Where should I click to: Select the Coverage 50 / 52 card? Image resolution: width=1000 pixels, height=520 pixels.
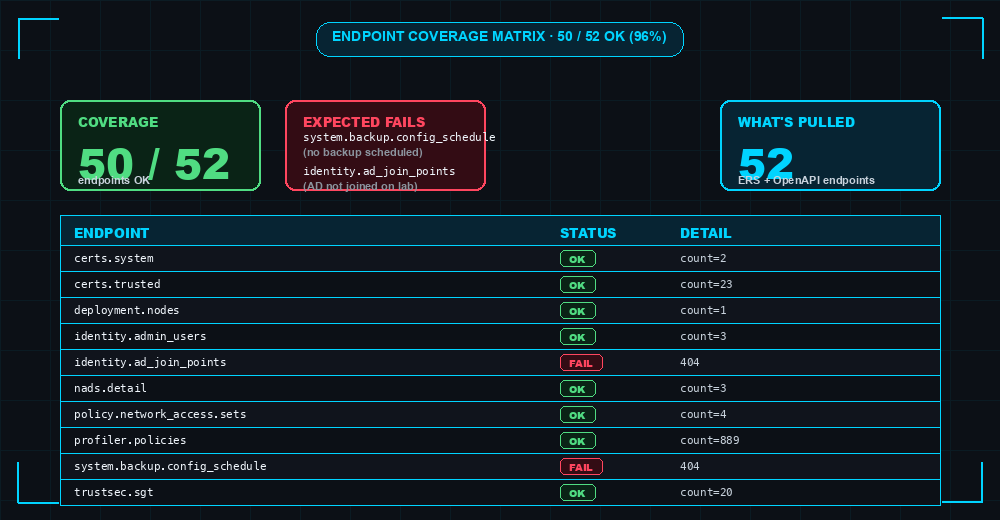coord(161,145)
